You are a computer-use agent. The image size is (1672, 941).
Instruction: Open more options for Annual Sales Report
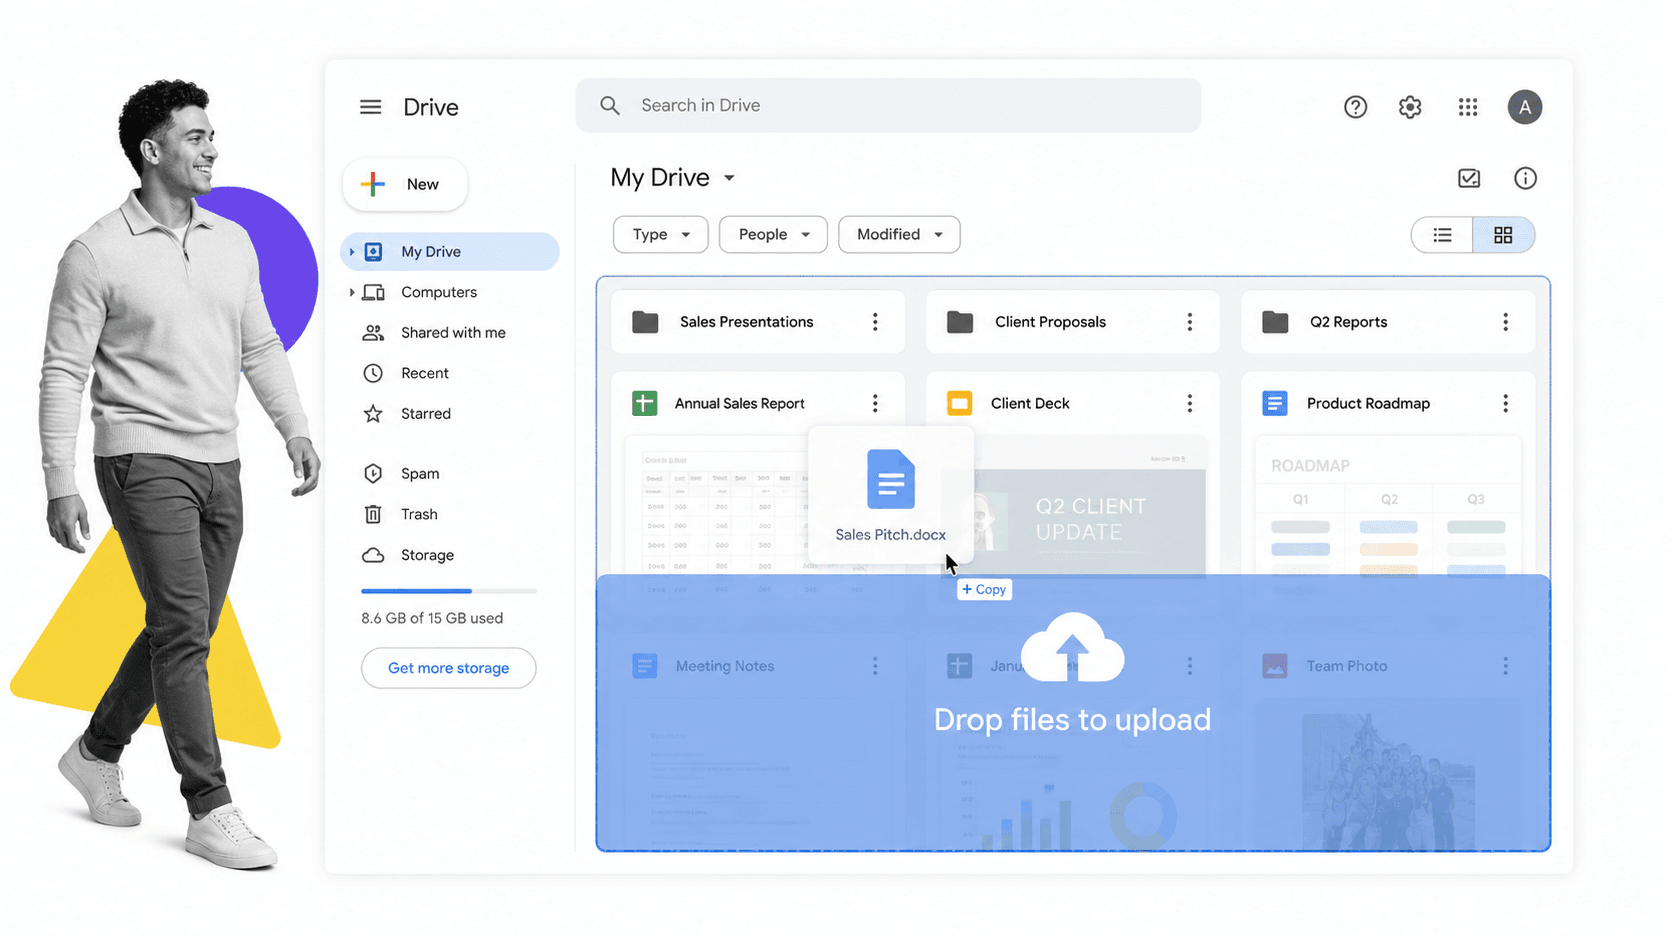tap(875, 403)
